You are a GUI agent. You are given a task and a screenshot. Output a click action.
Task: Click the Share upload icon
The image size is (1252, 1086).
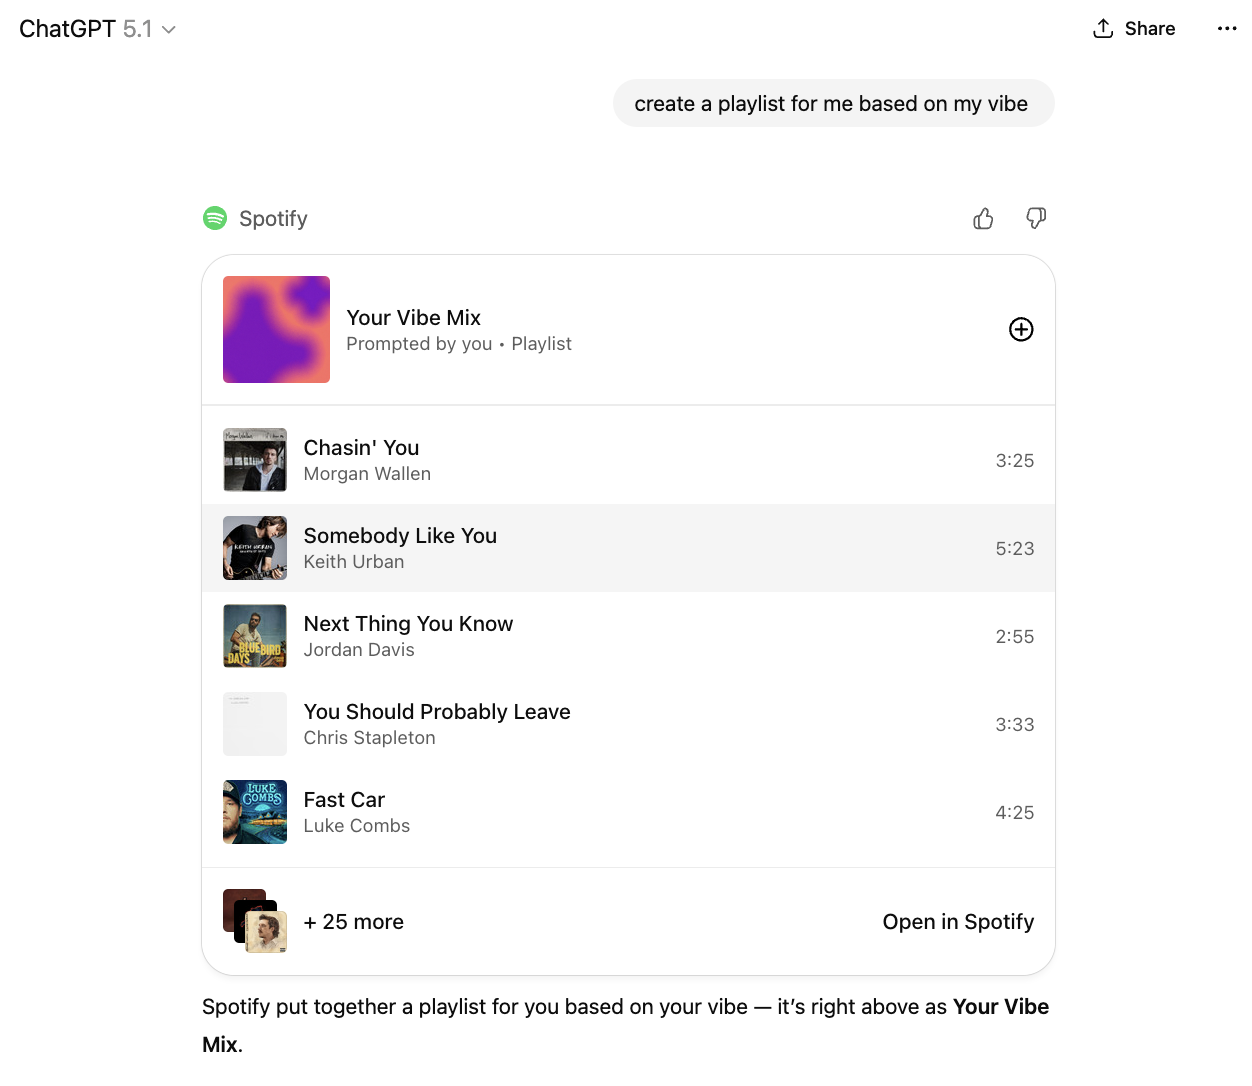pyautogui.click(x=1104, y=28)
